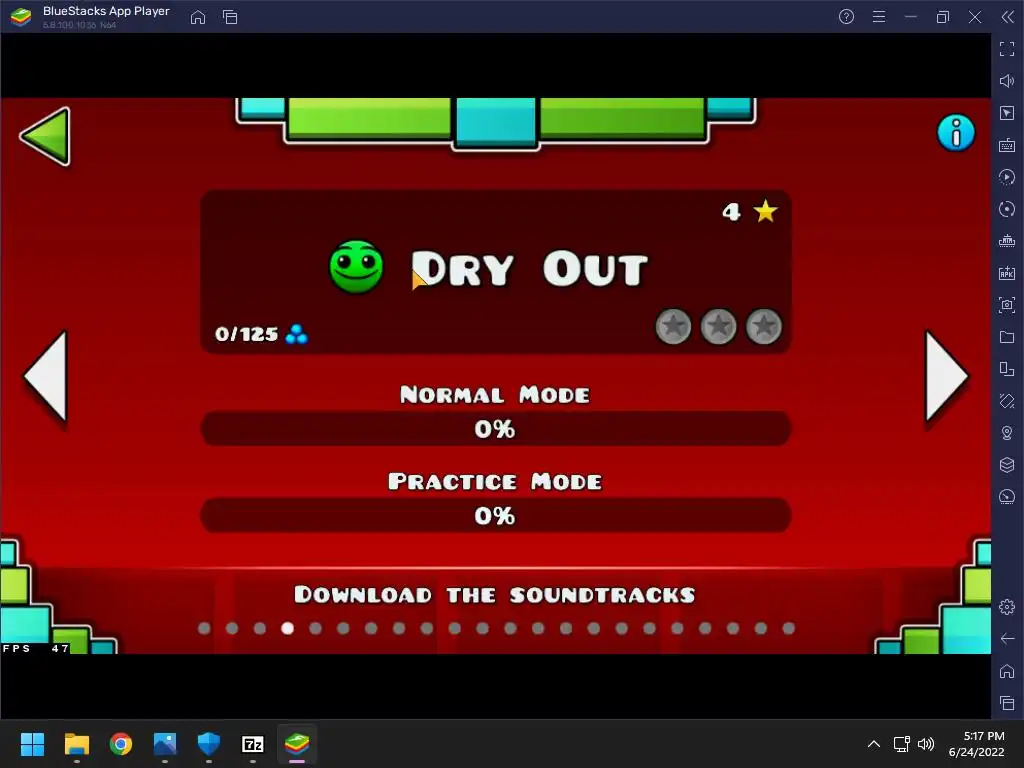Viewport: 1024px width, 768px height.
Task: Click the yellow star rating icon
Action: click(765, 212)
